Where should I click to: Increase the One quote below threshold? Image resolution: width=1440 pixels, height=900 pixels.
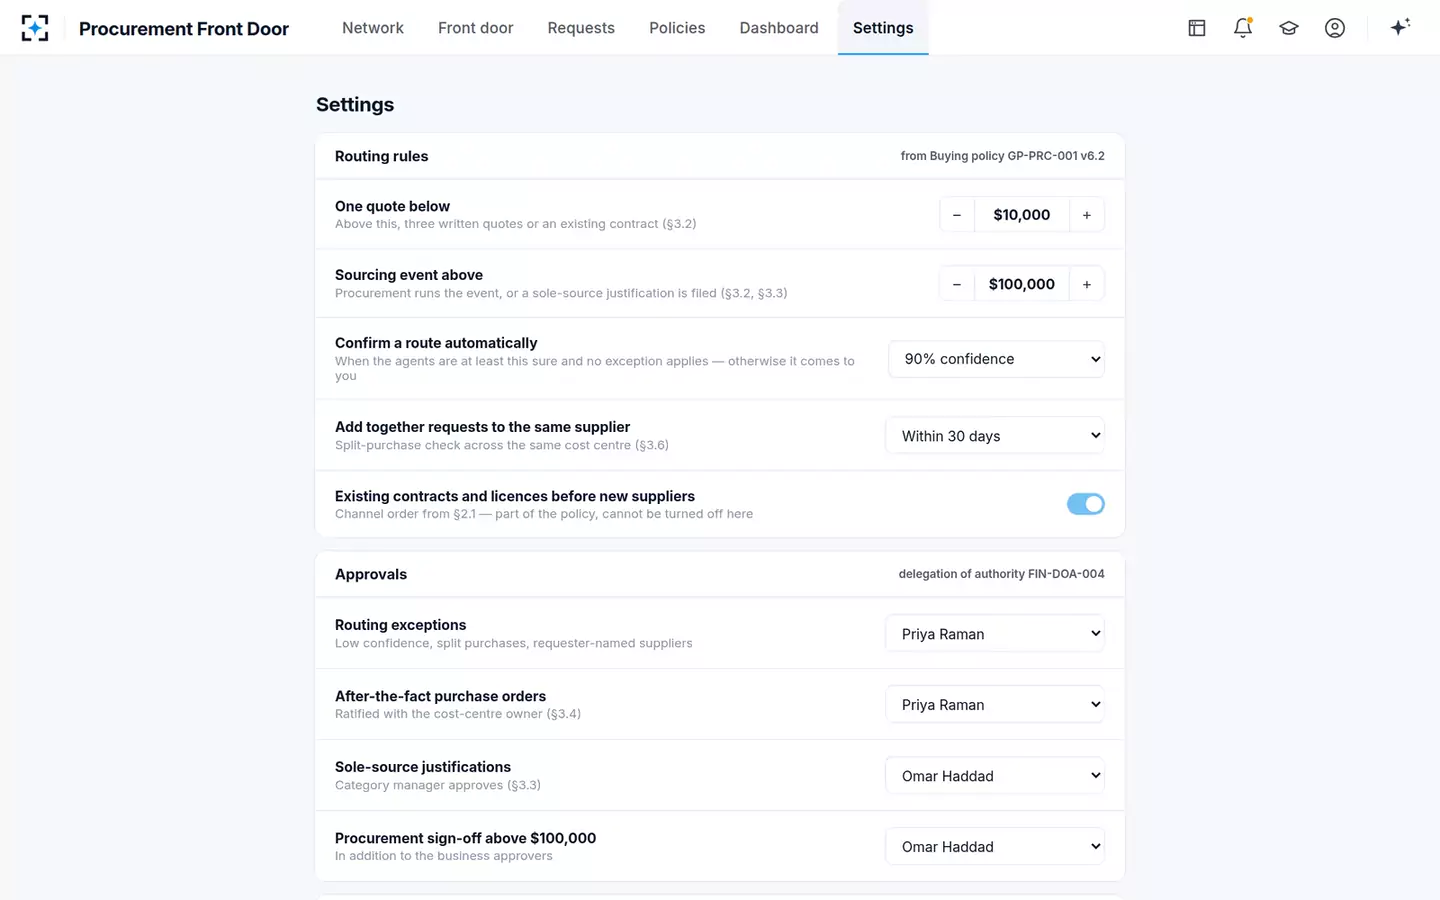(1087, 215)
